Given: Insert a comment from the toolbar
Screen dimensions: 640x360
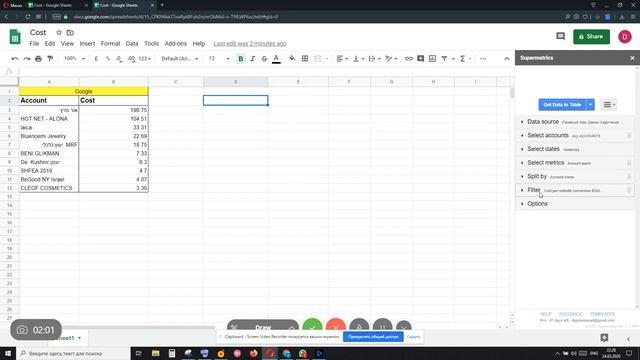Looking at the screenshot, I should click(x=420, y=59).
